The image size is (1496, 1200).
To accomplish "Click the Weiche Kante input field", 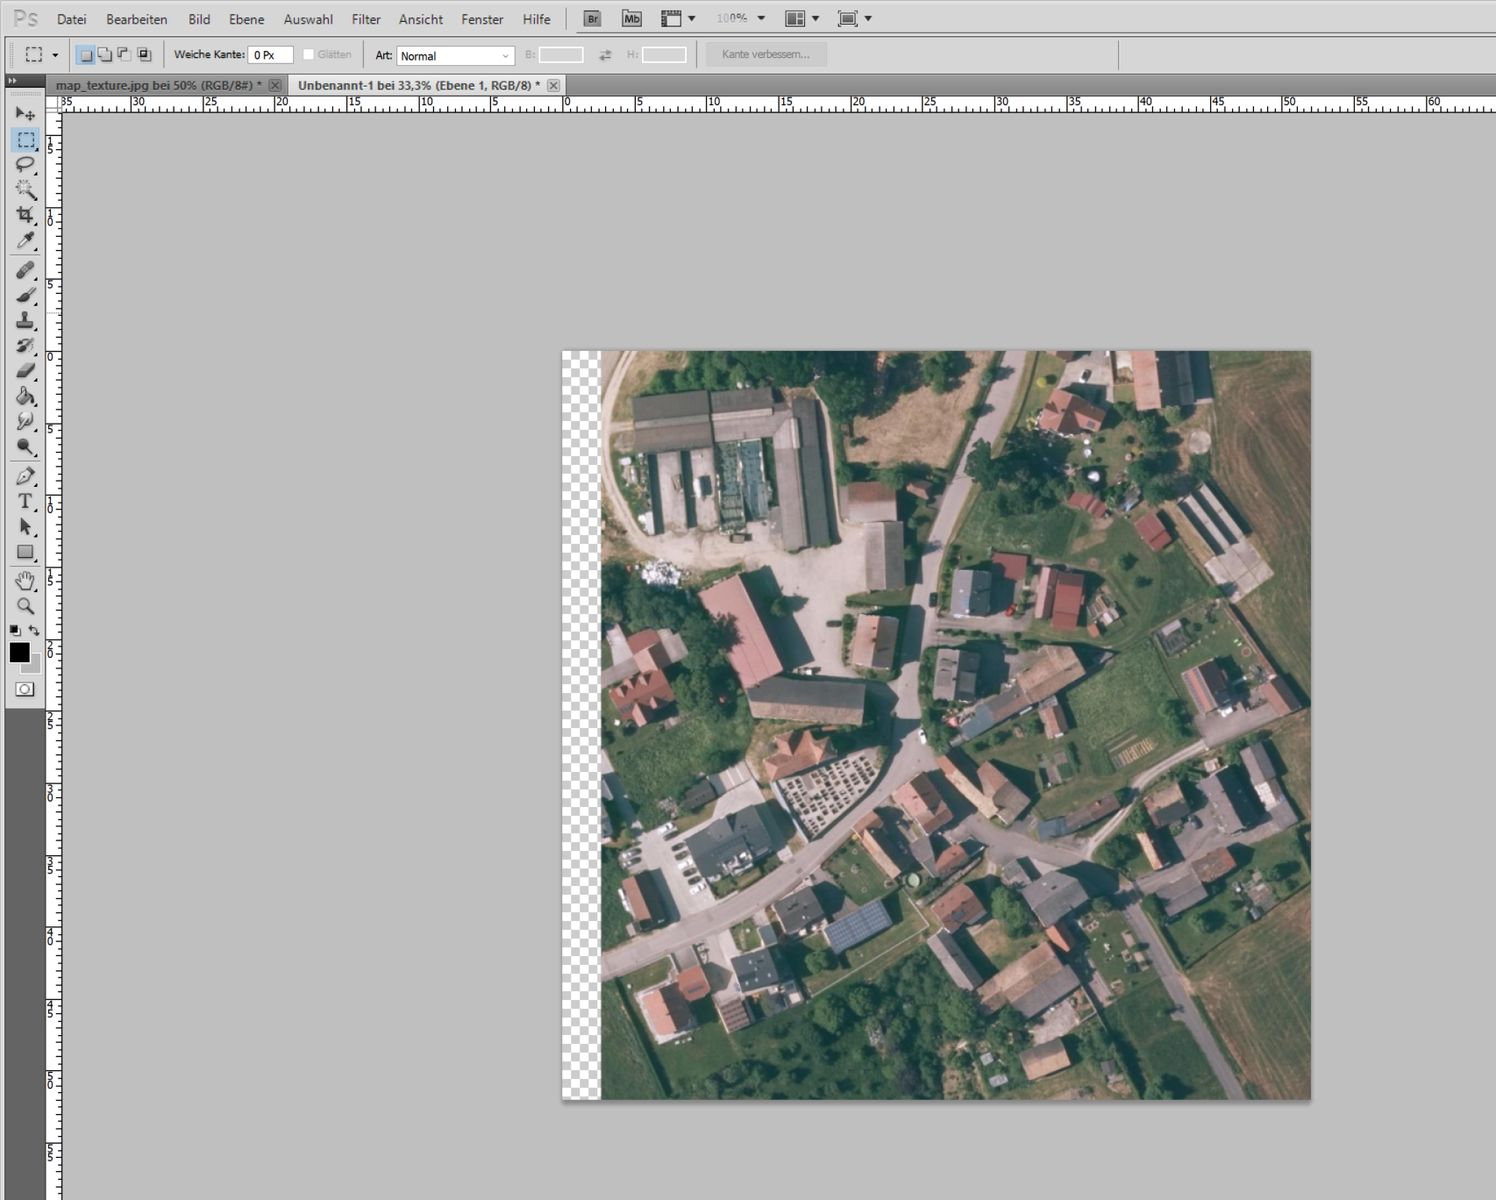I will click(x=270, y=56).
